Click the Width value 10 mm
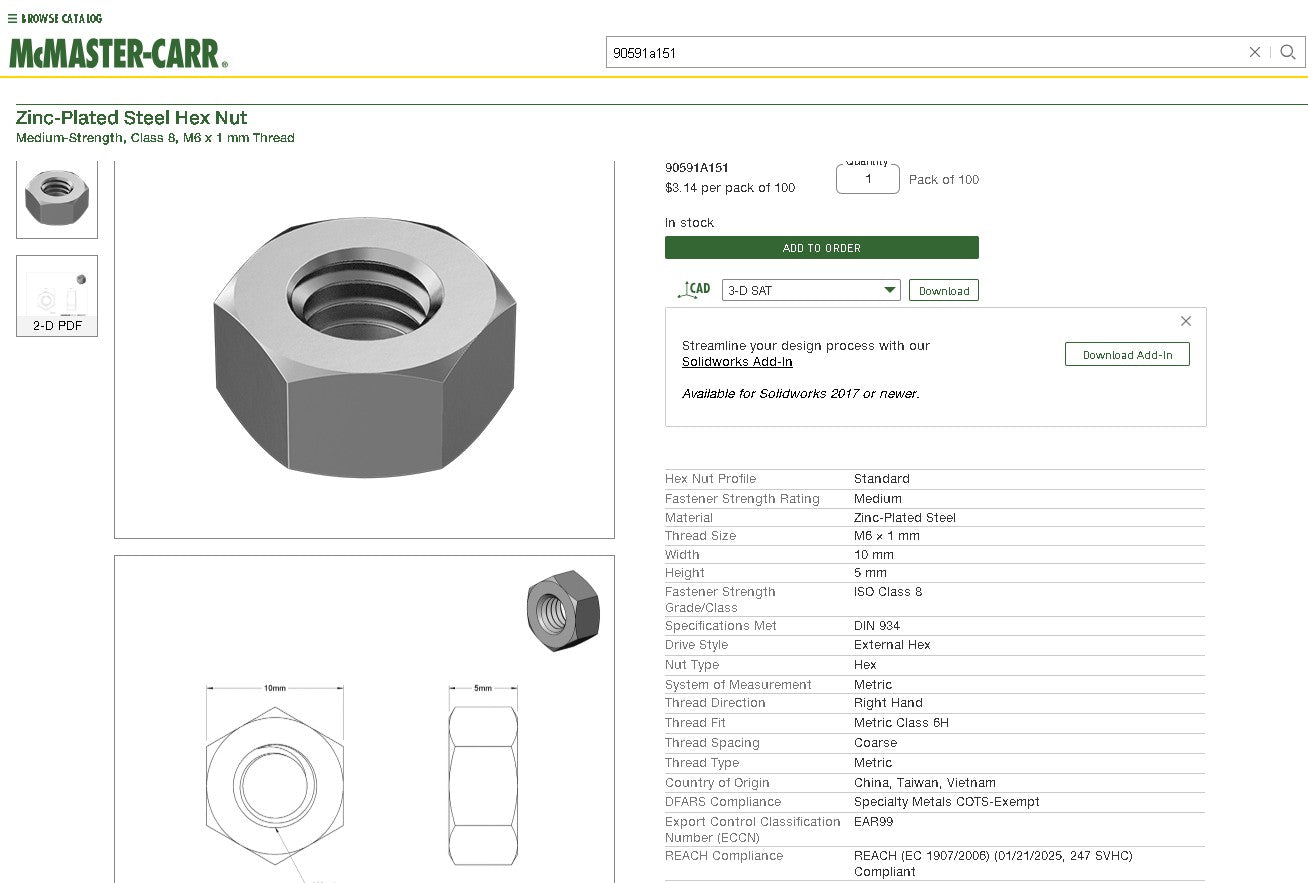 click(874, 555)
